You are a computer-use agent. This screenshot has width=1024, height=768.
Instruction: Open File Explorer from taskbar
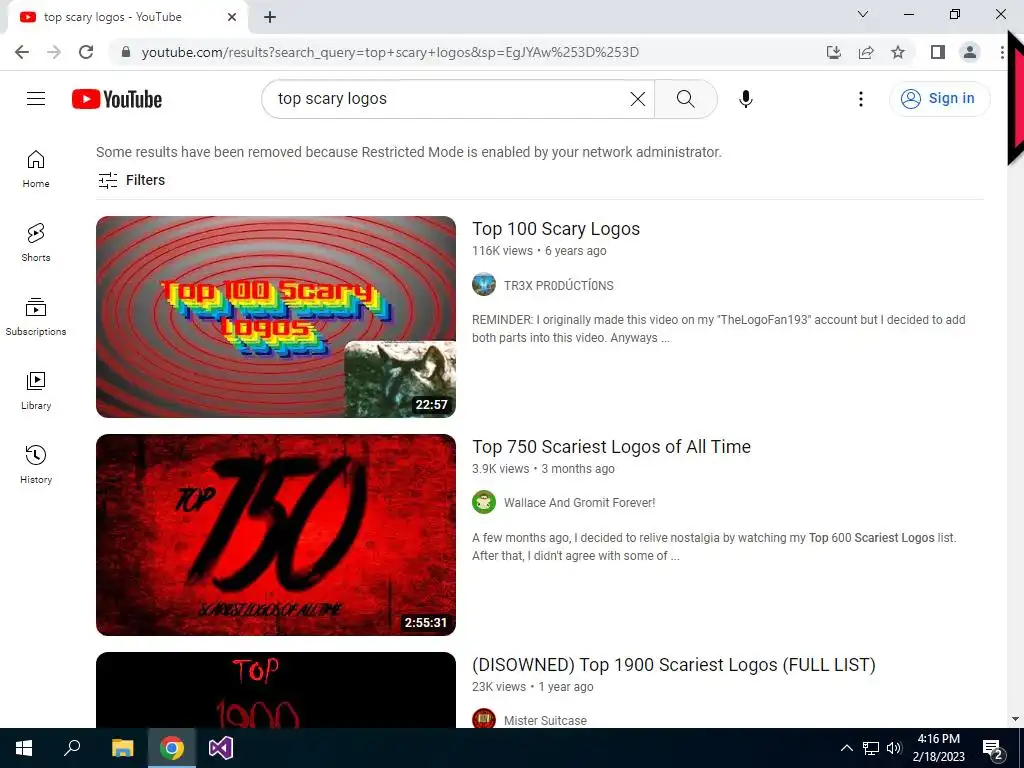click(x=122, y=748)
